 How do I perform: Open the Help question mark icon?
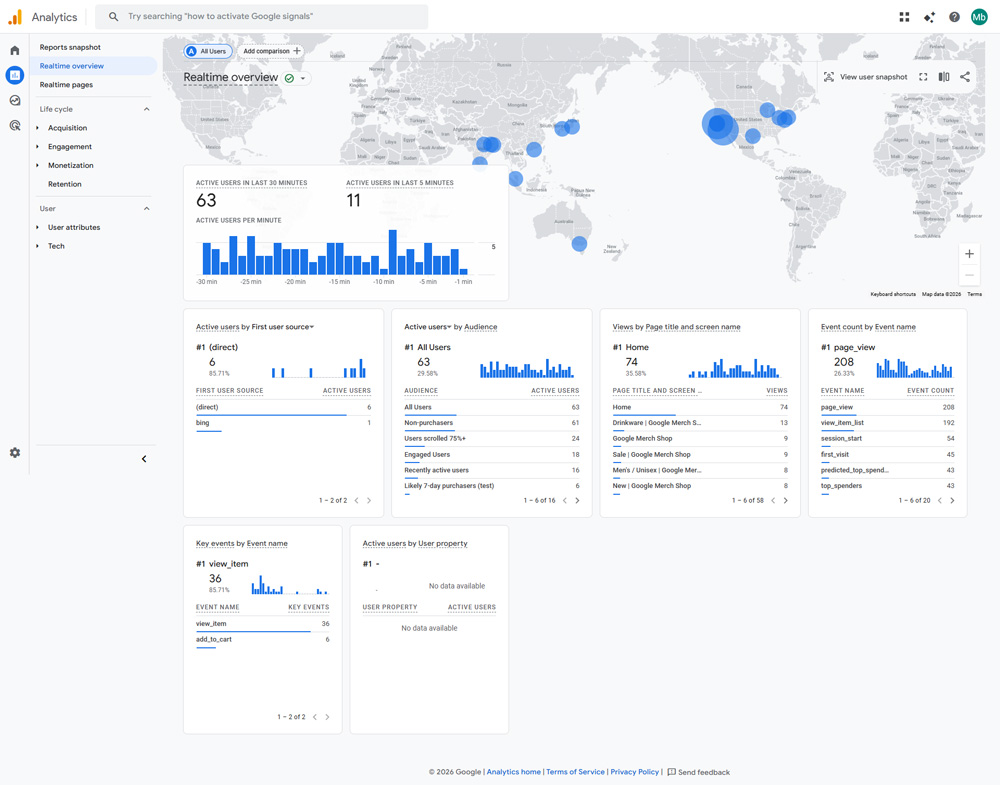pos(954,17)
